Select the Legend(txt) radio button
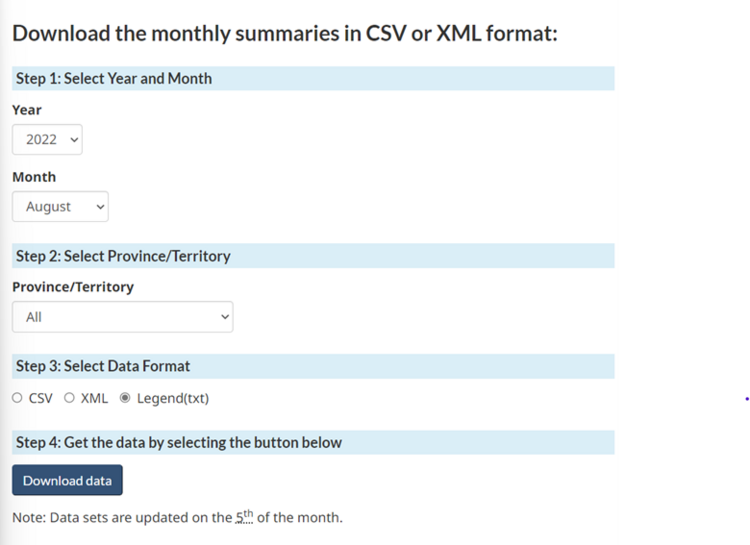Image resolution: width=750 pixels, height=545 pixels. 125,398
